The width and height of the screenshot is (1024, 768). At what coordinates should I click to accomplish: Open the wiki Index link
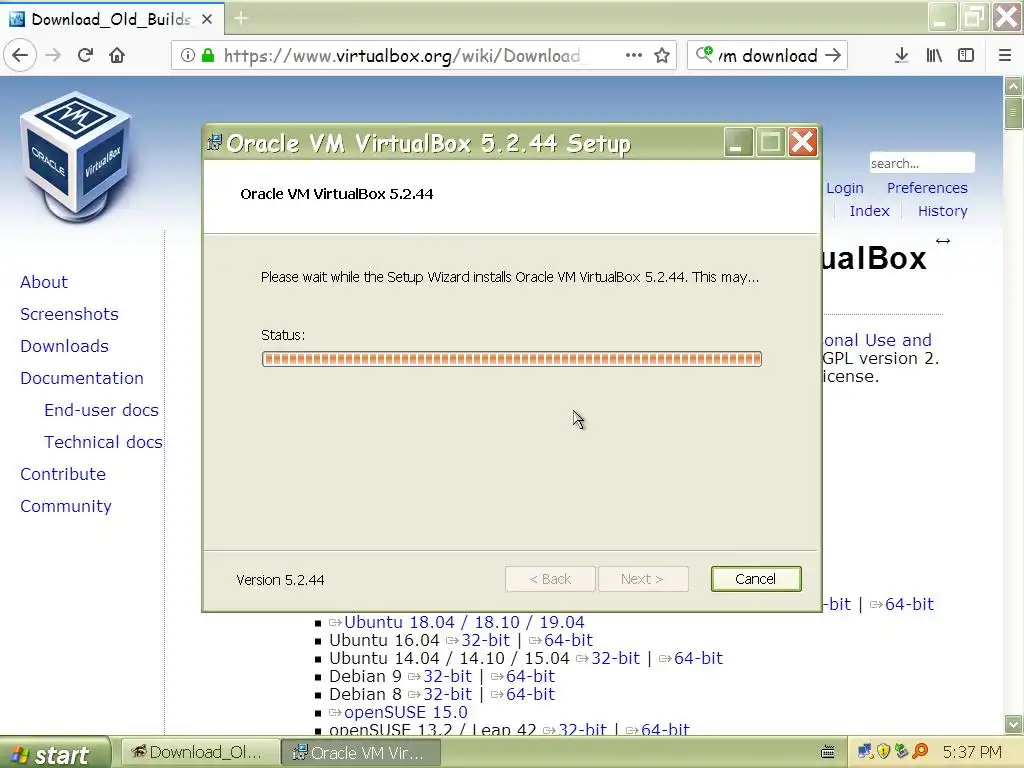pyautogui.click(x=869, y=211)
